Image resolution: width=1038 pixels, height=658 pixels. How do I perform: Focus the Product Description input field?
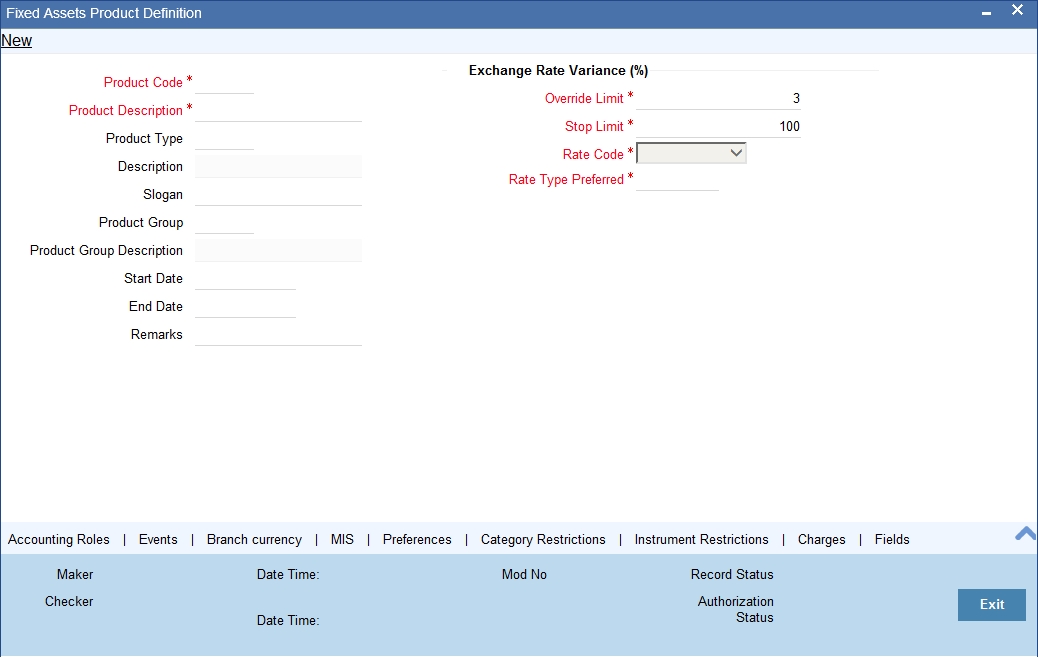click(279, 111)
